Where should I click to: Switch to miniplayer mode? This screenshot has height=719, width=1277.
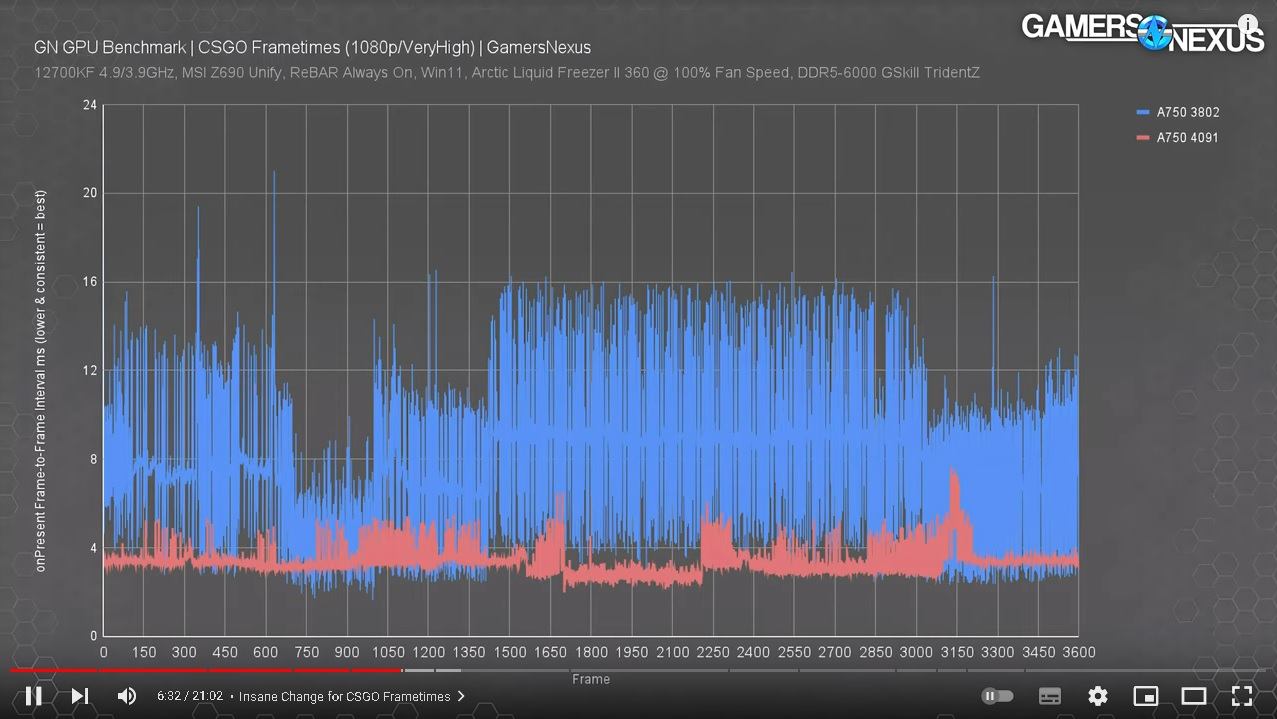point(1146,696)
